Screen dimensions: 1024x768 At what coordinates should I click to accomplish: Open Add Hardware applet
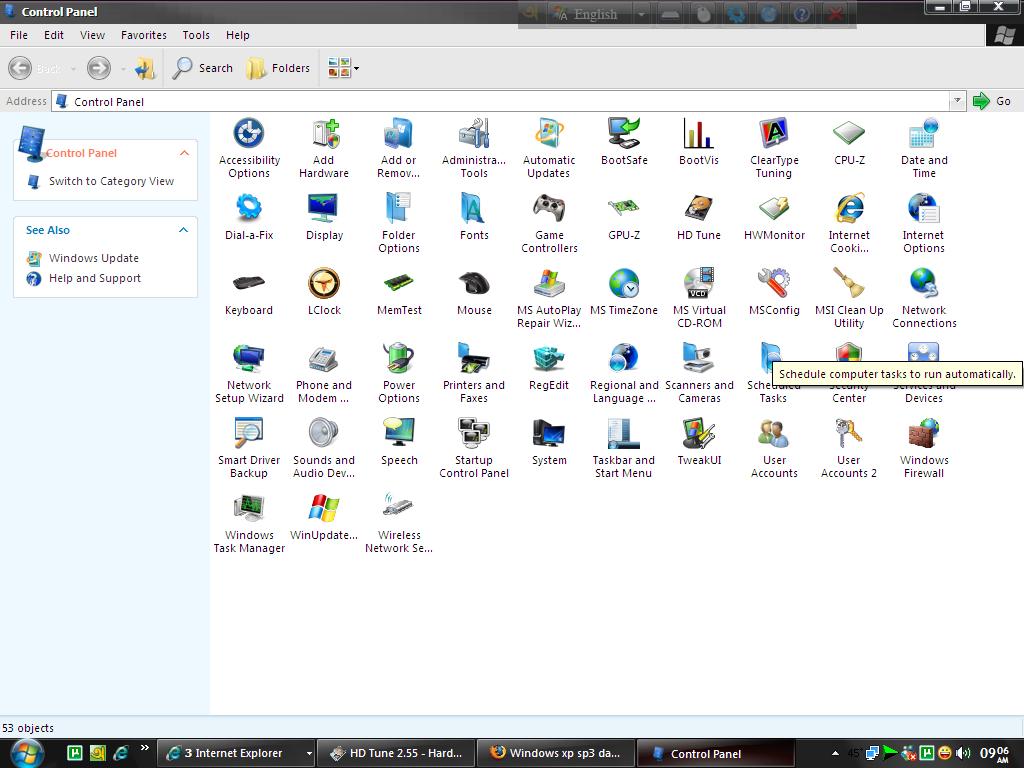point(324,134)
